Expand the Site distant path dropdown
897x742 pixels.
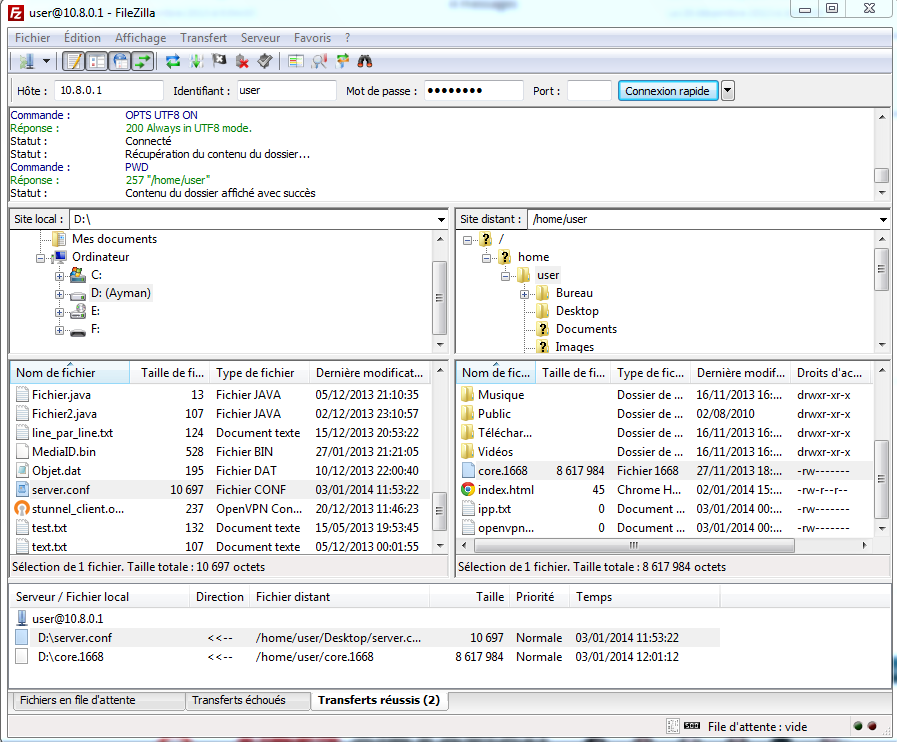[x=882, y=219]
